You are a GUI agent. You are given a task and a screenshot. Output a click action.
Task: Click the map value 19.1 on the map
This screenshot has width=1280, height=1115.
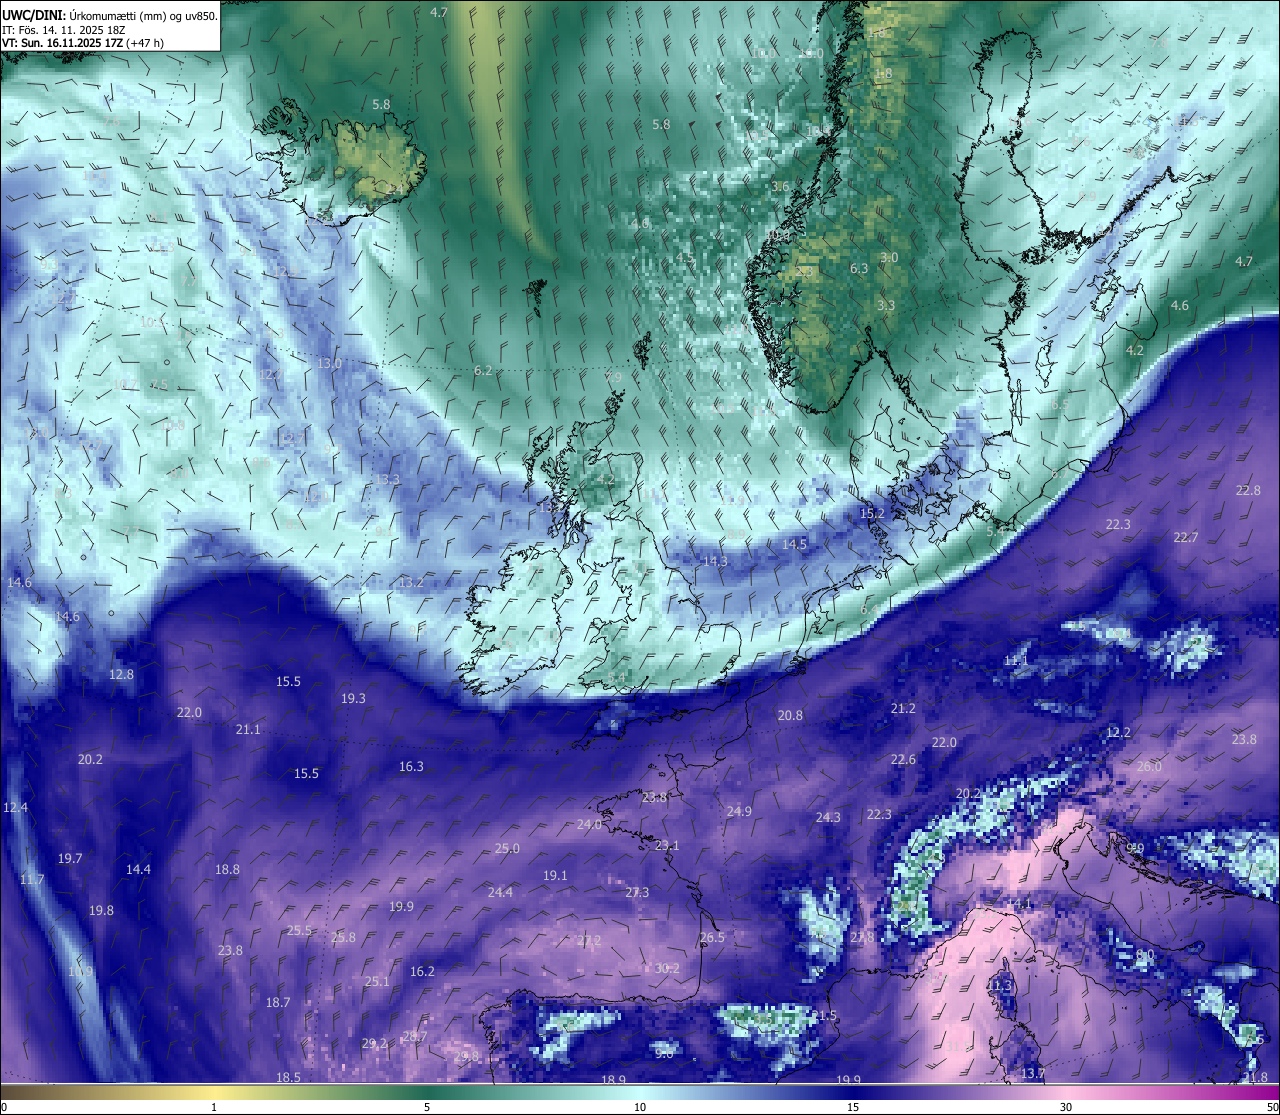pyautogui.click(x=555, y=875)
